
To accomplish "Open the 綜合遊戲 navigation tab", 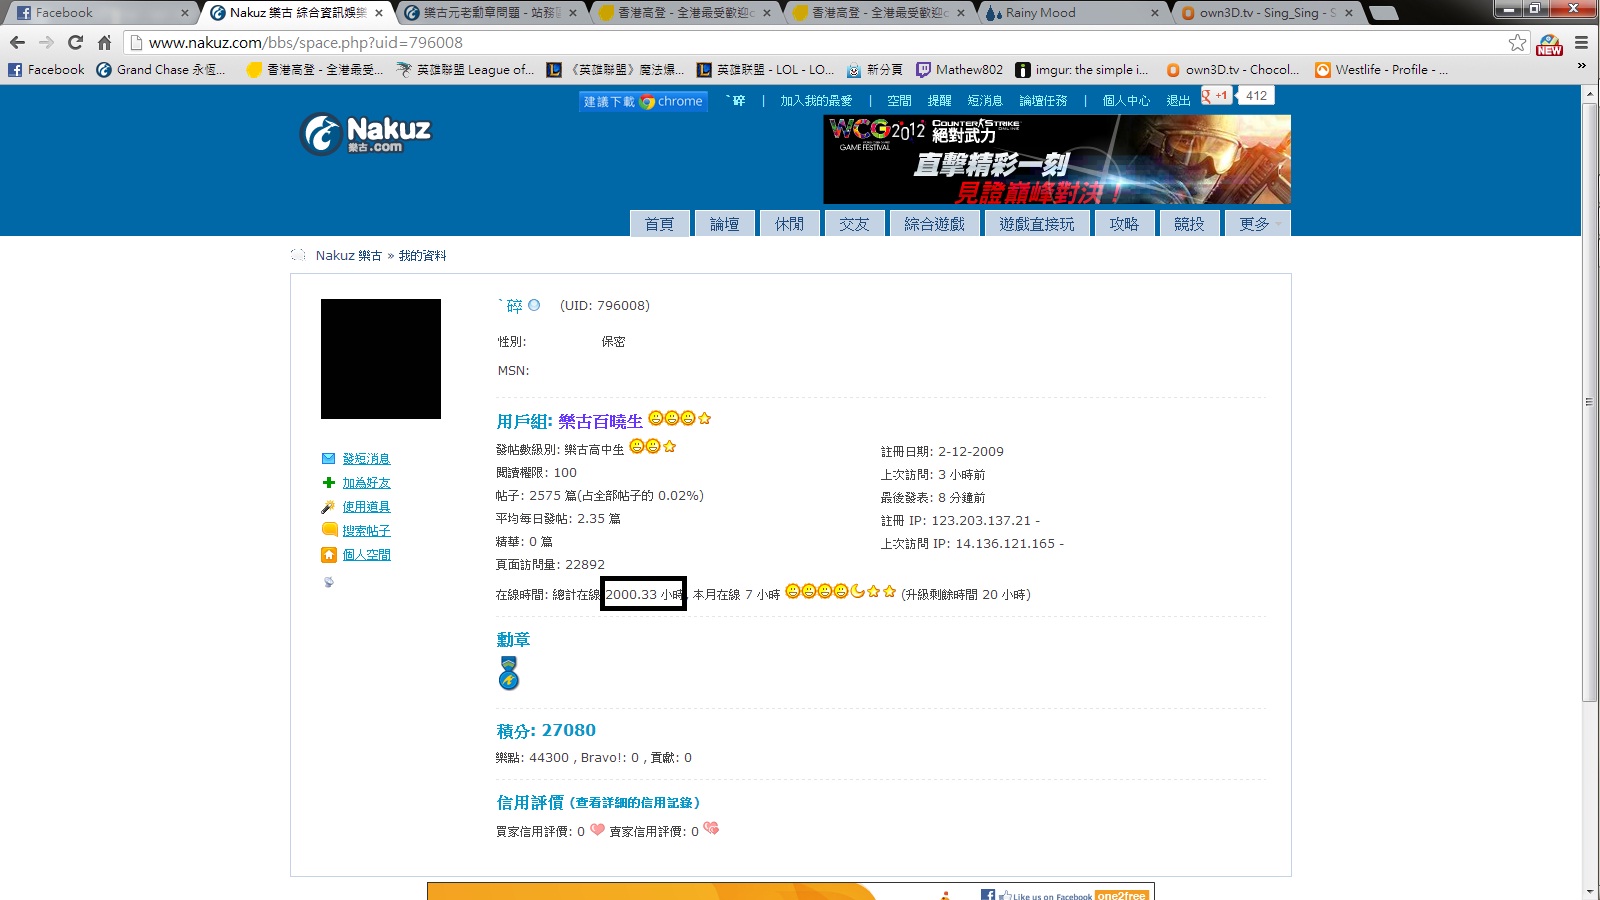I will coord(934,224).
